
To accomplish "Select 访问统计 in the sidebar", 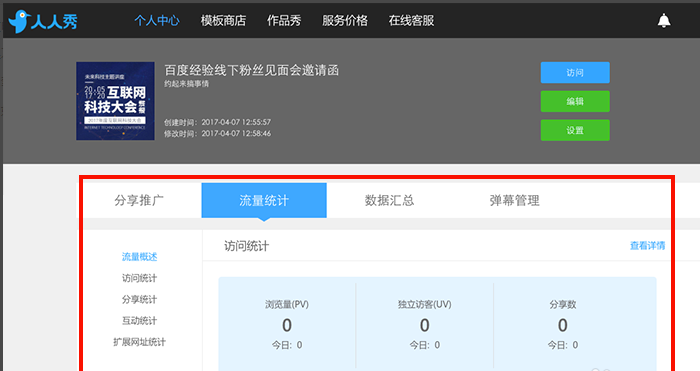I will click(x=139, y=278).
